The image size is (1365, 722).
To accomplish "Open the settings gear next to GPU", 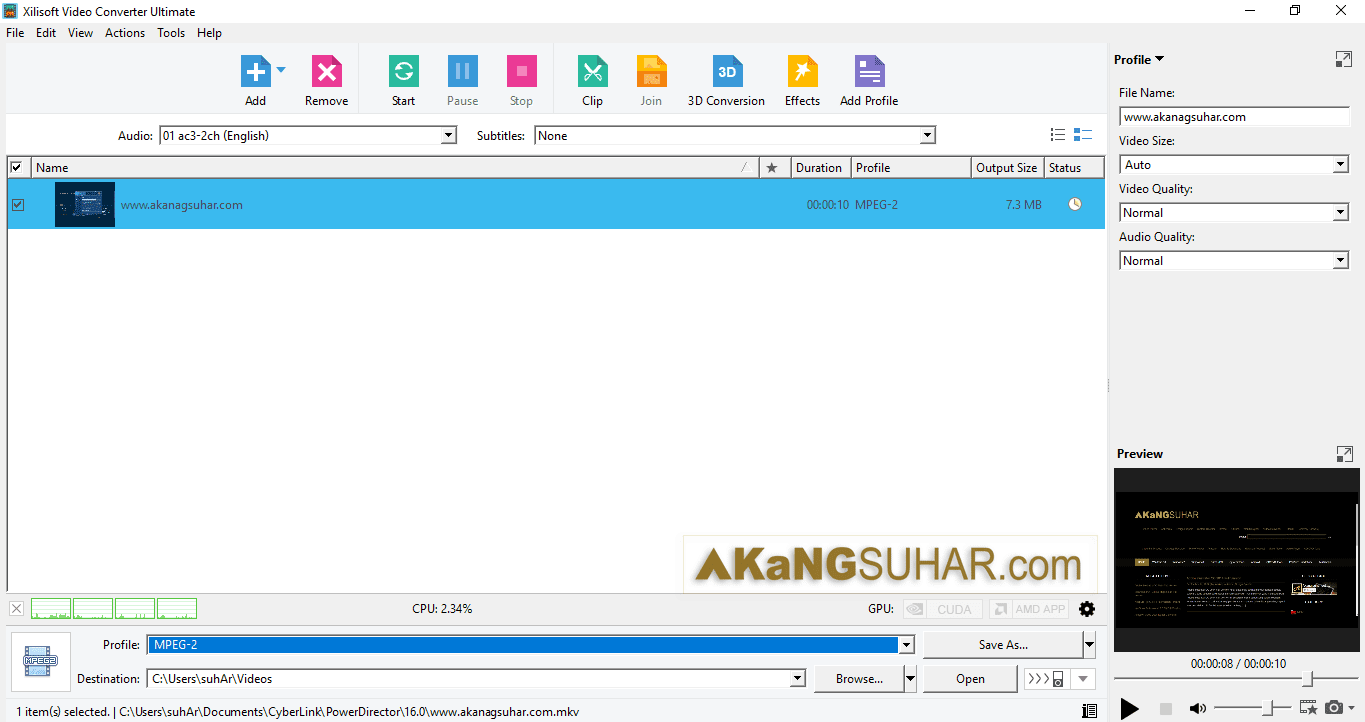I will pyautogui.click(x=1087, y=609).
